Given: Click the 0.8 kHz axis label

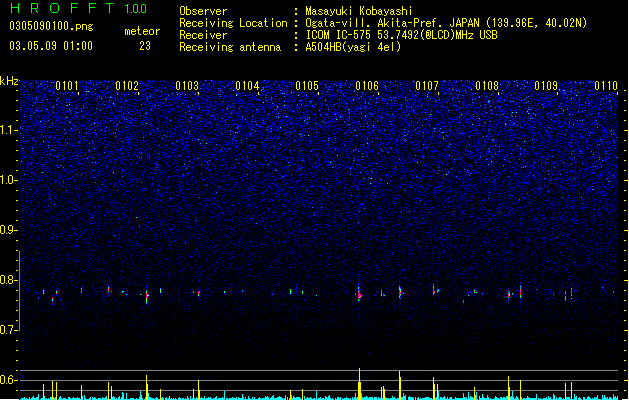Looking at the screenshot, I should 8,280.
